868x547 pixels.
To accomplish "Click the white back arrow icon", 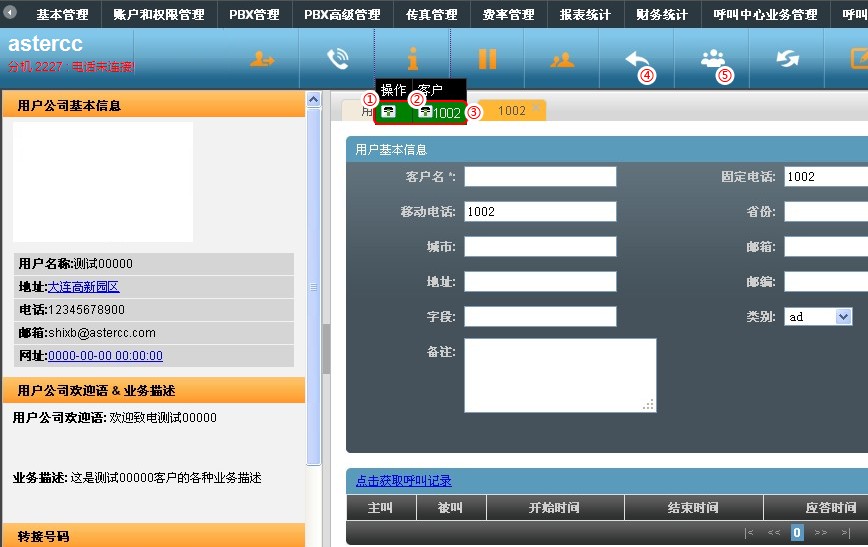I will (636, 59).
